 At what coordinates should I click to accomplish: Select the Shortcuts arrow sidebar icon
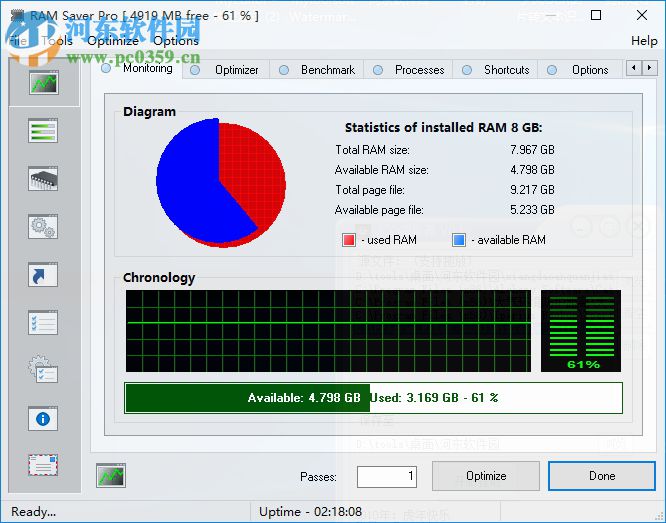(43, 274)
